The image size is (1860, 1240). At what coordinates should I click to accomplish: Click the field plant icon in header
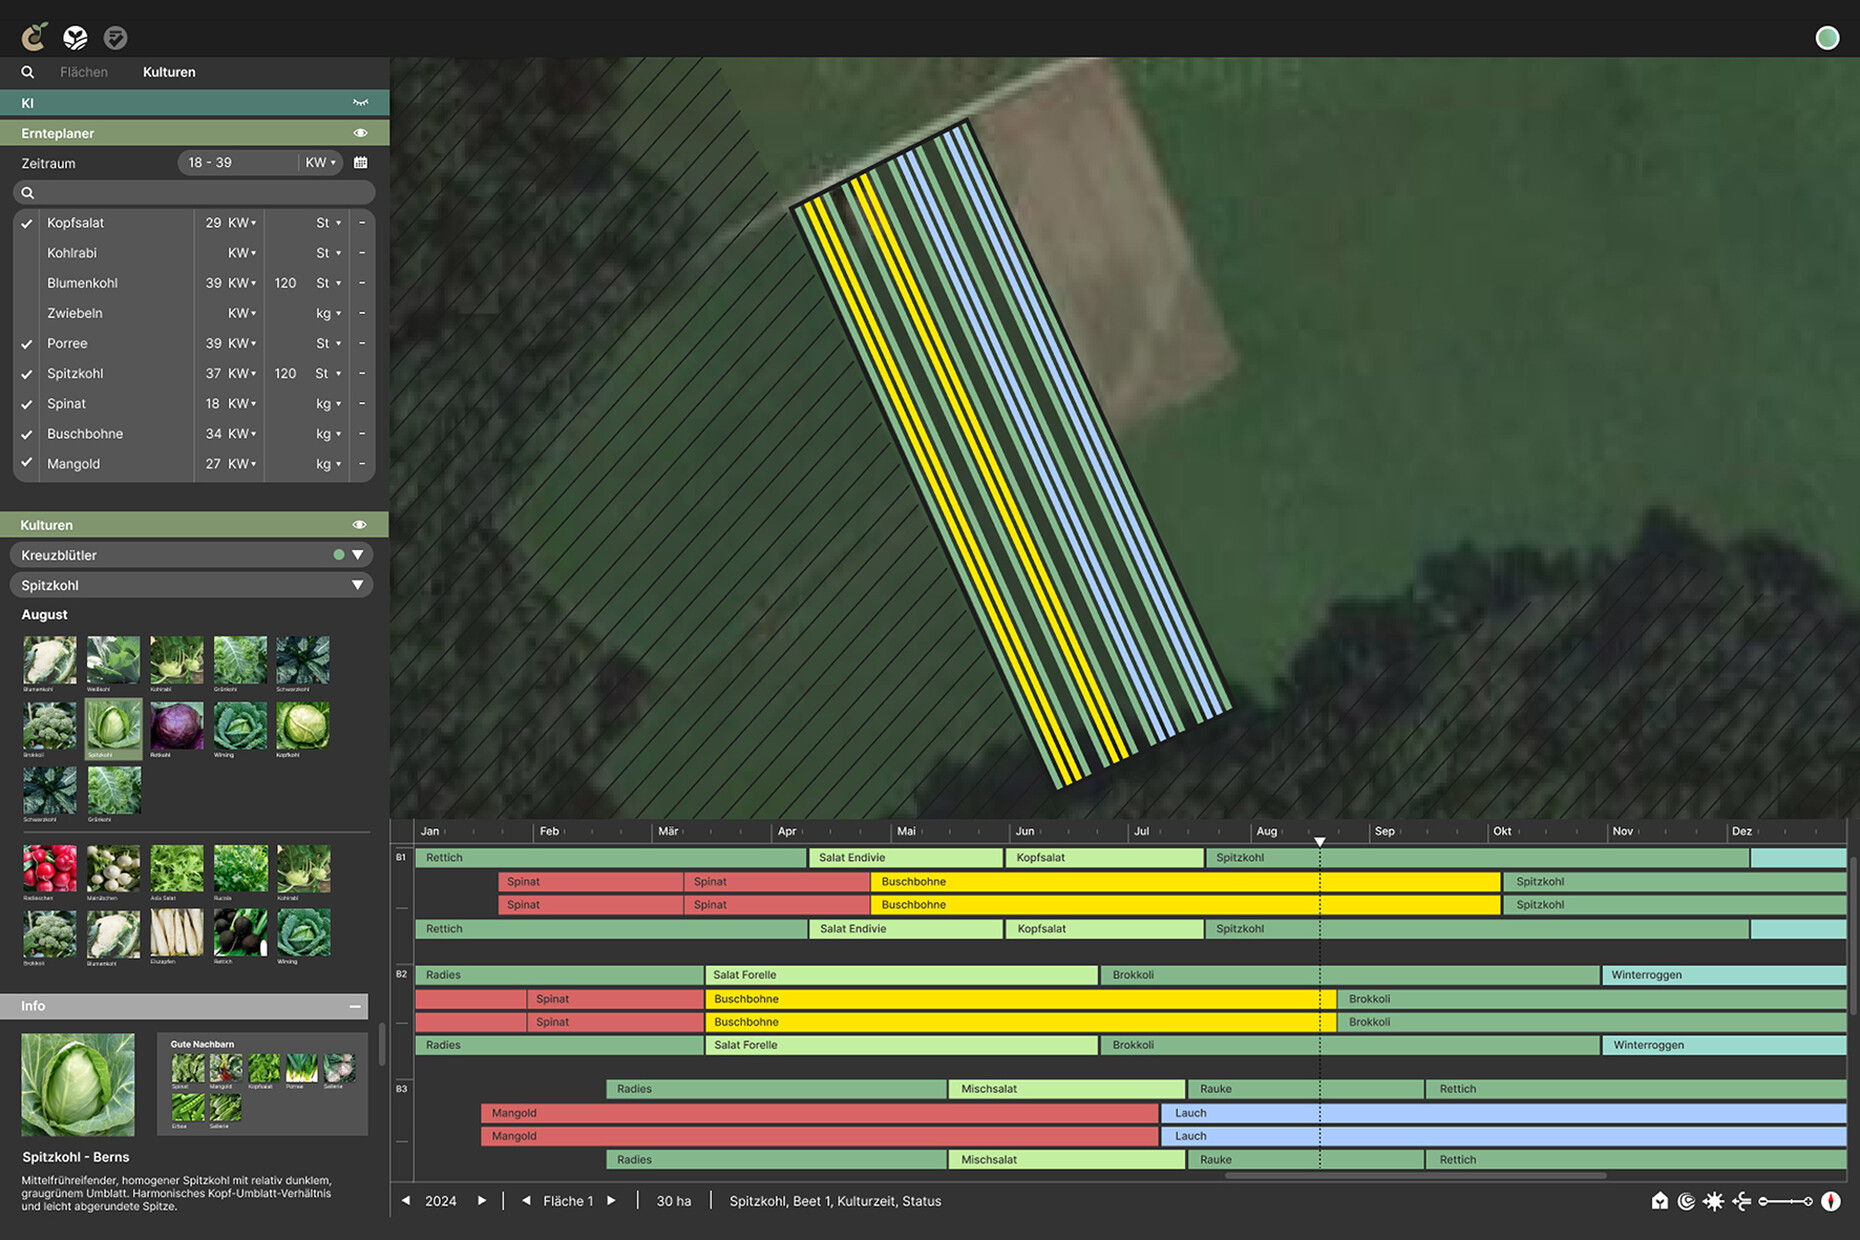[75, 38]
